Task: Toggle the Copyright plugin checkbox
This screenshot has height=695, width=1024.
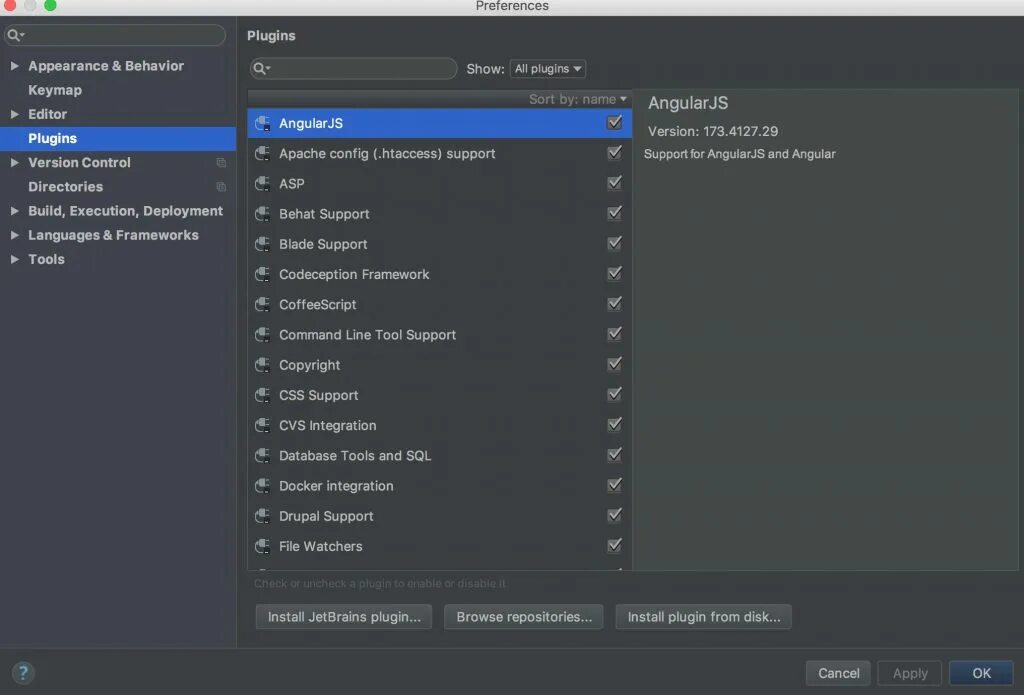Action: [615, 364]
